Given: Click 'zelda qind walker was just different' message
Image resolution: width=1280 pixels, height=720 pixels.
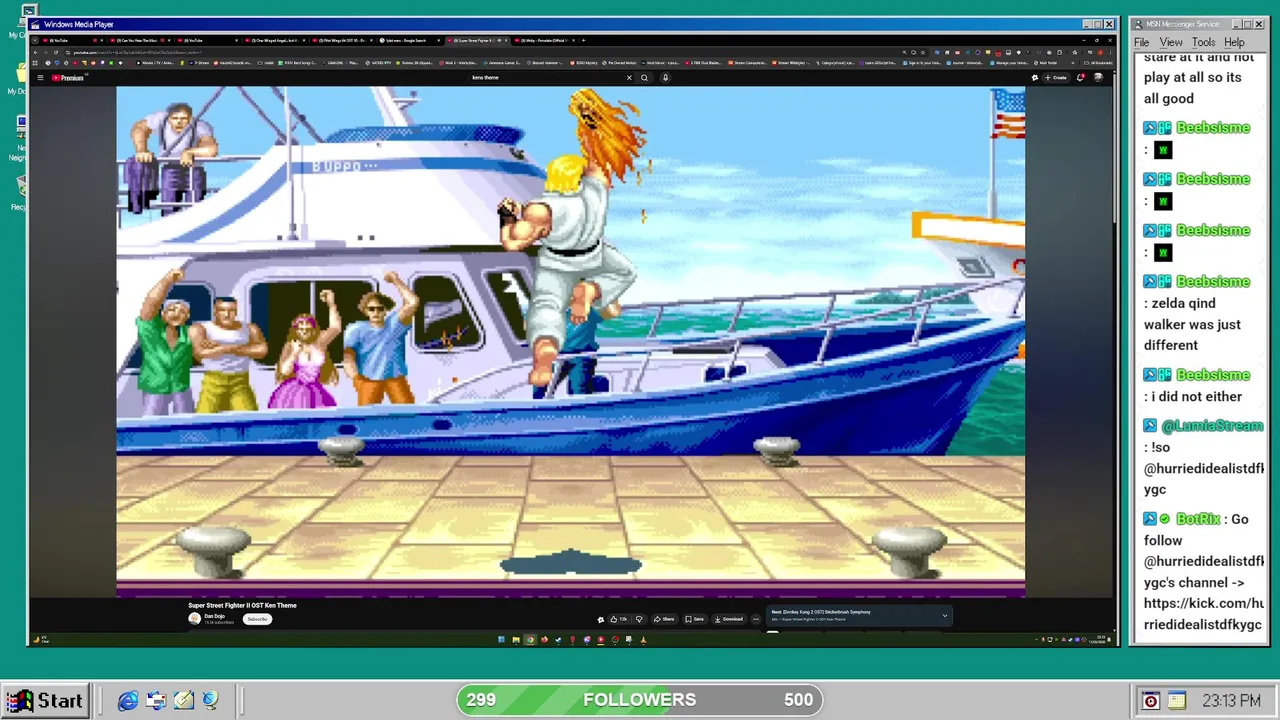Looking at the screenshot, I should click(1193, 324).
